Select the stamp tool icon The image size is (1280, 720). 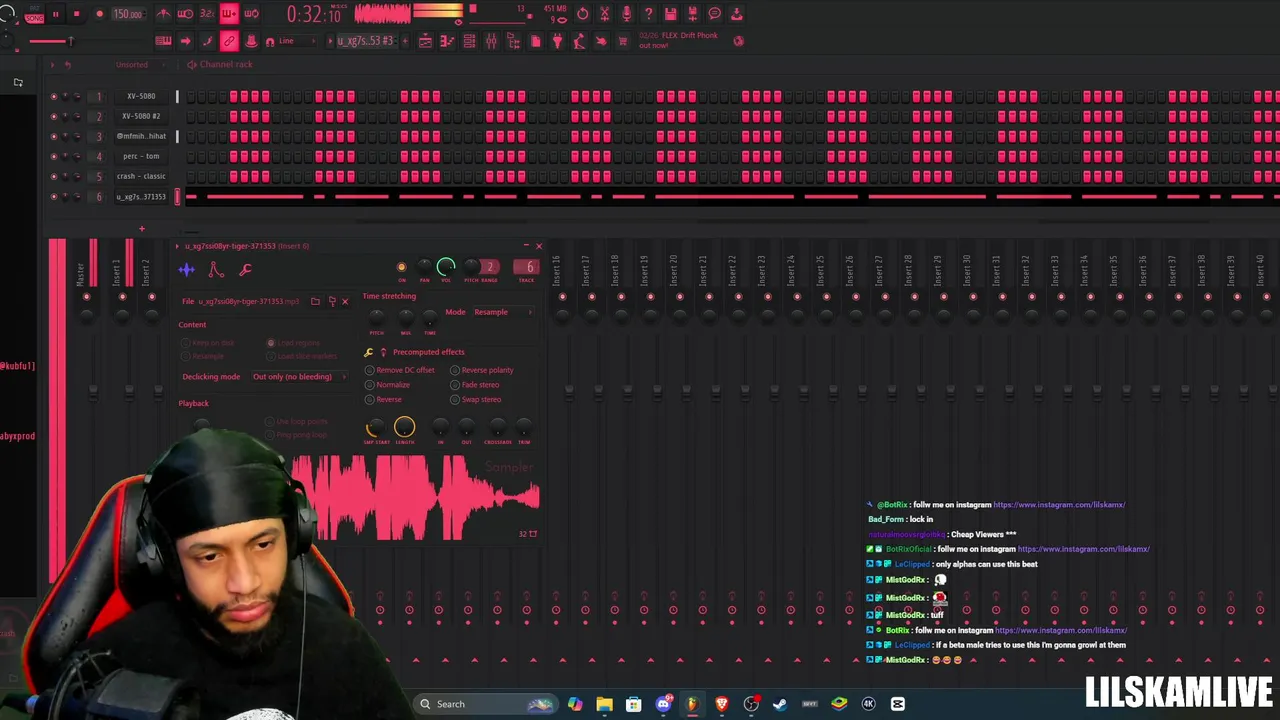(x=251, y=41)
